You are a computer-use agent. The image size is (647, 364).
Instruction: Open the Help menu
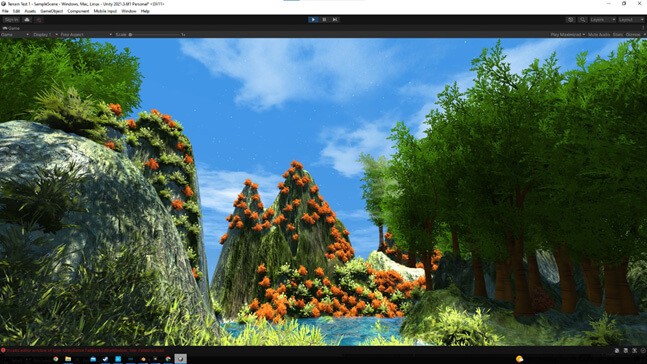pyautogui.click(x=145, y=11)
